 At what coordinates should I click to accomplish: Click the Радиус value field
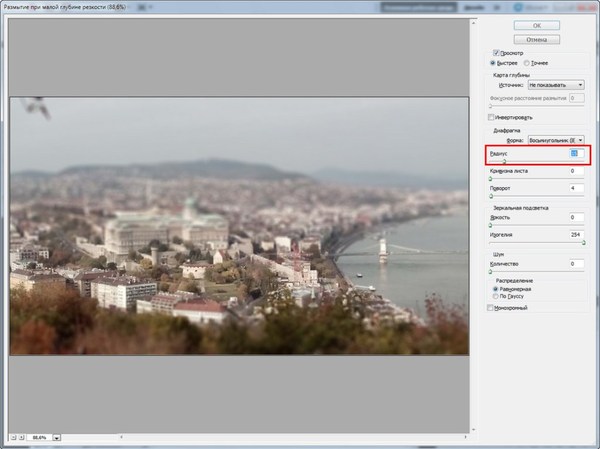572,154
